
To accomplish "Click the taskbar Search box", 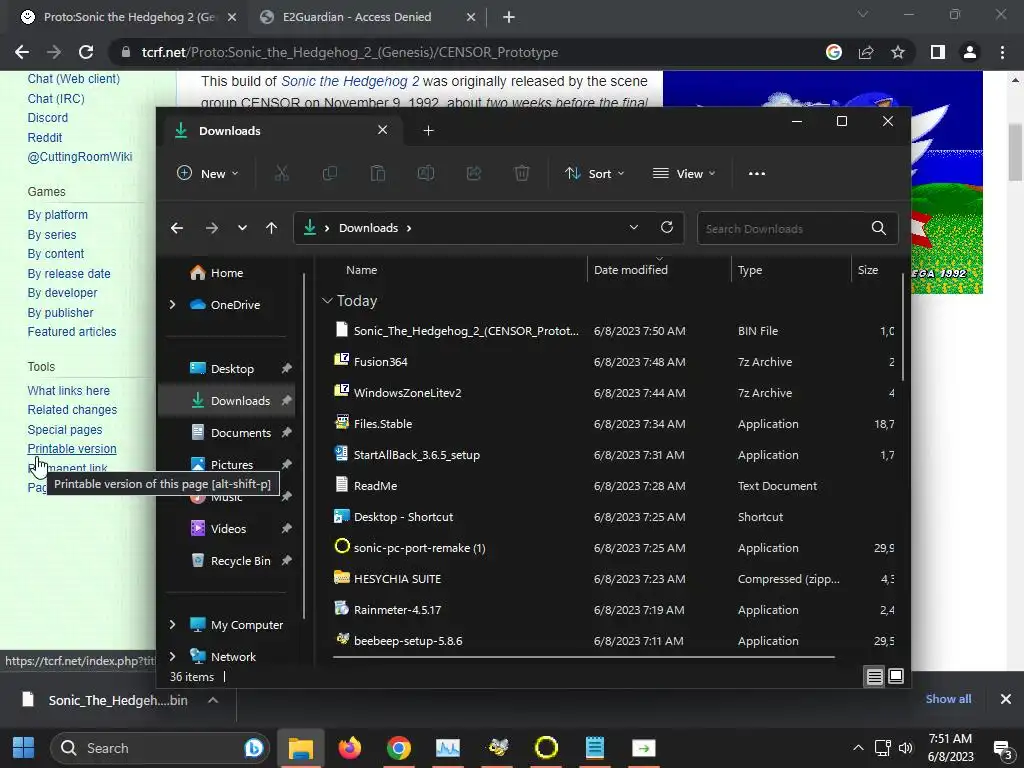I will (160, 748).
